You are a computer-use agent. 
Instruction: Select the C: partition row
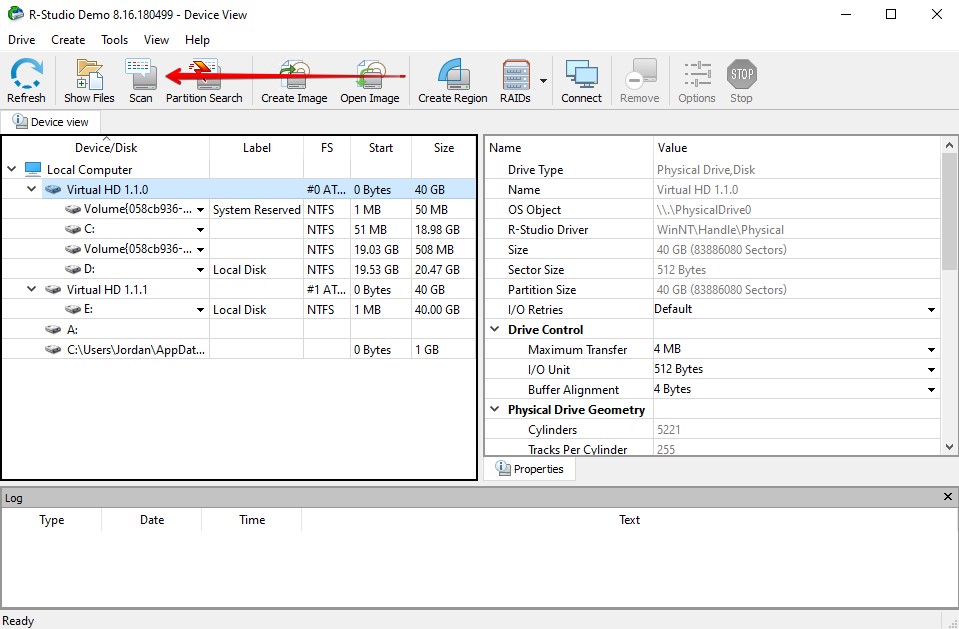(x=239, y=229)
